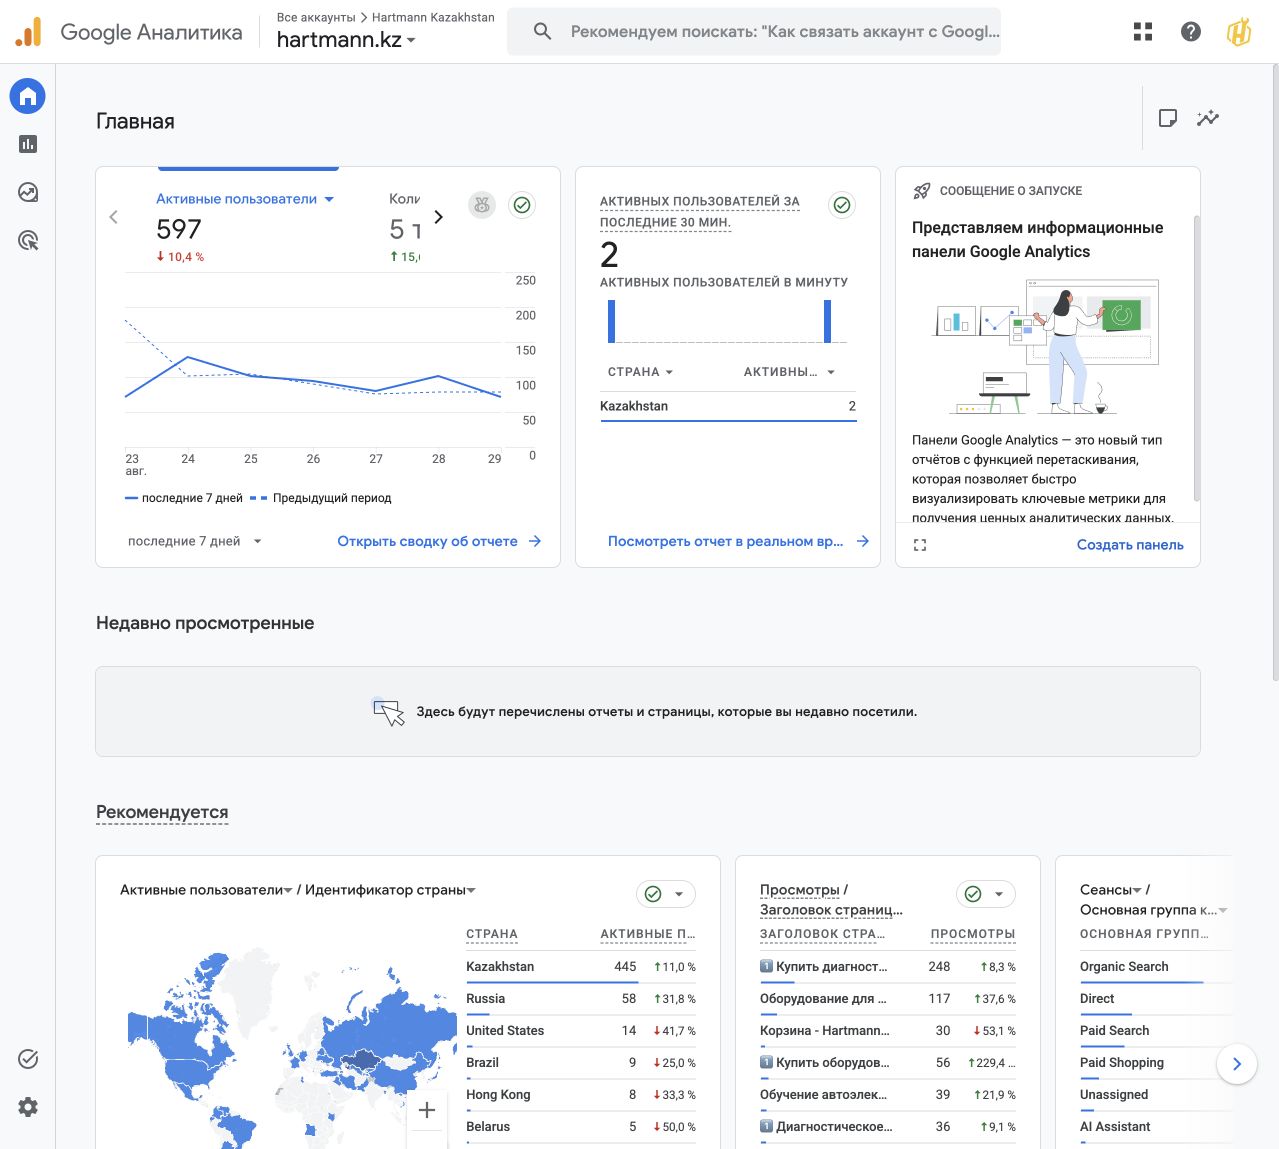Click the search magnifier icon
1279x1149 pixels.
pos(542,32)
